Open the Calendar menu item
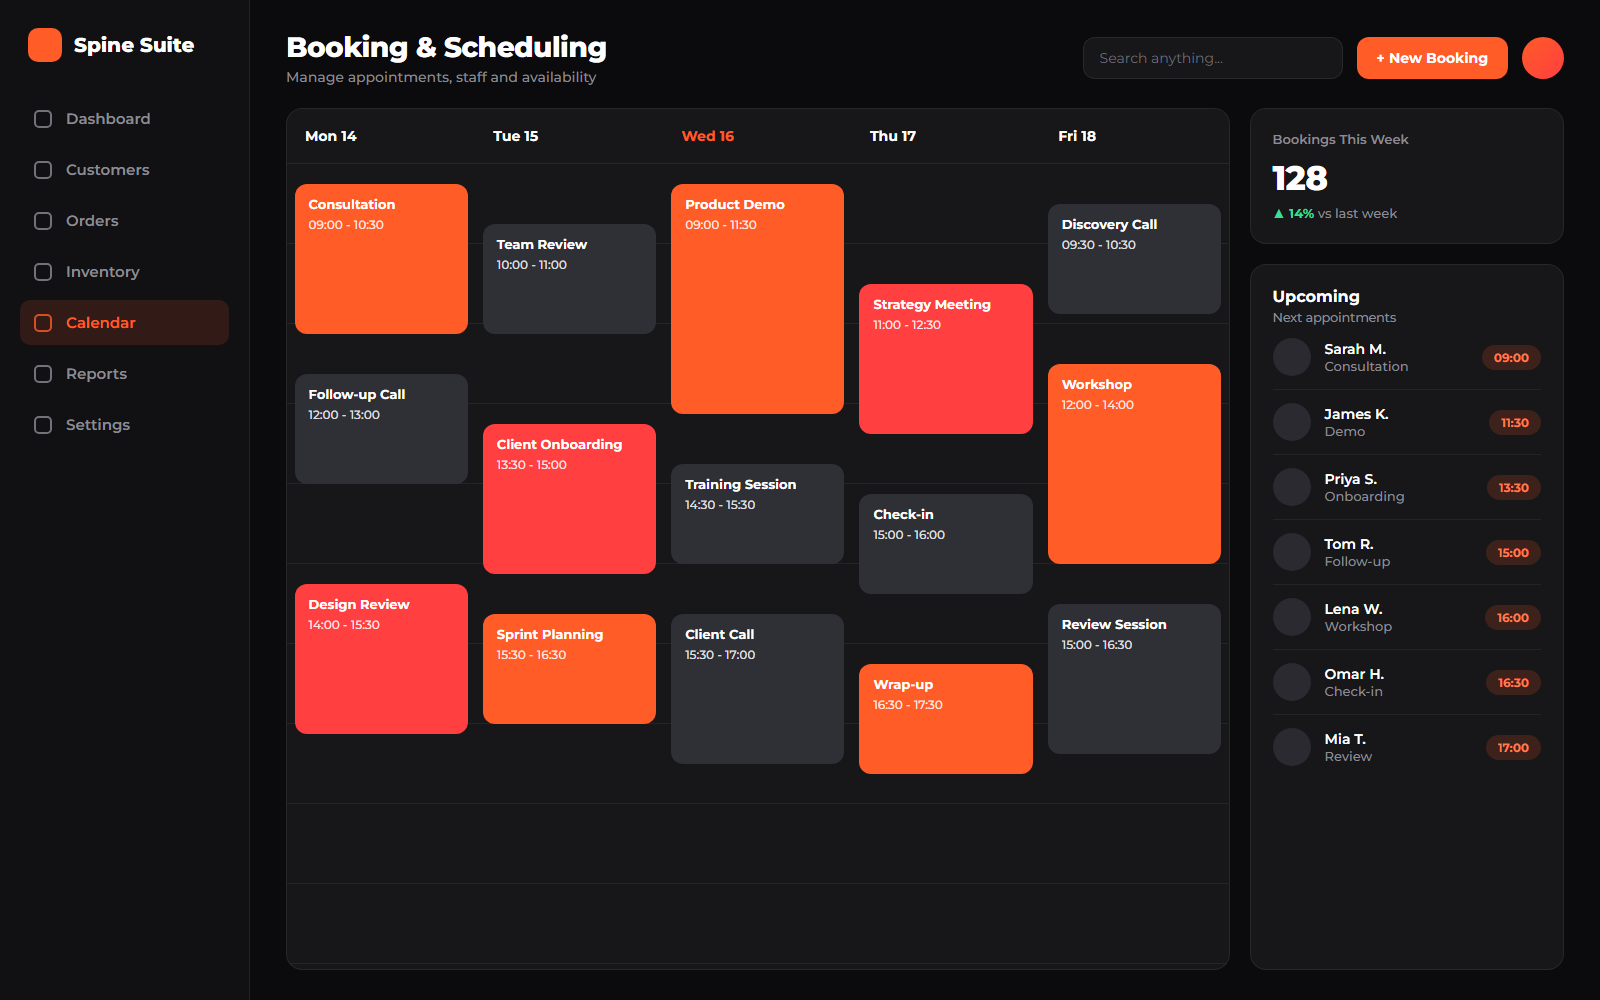The image size is (1600, 1000). (x=124, y=323)
